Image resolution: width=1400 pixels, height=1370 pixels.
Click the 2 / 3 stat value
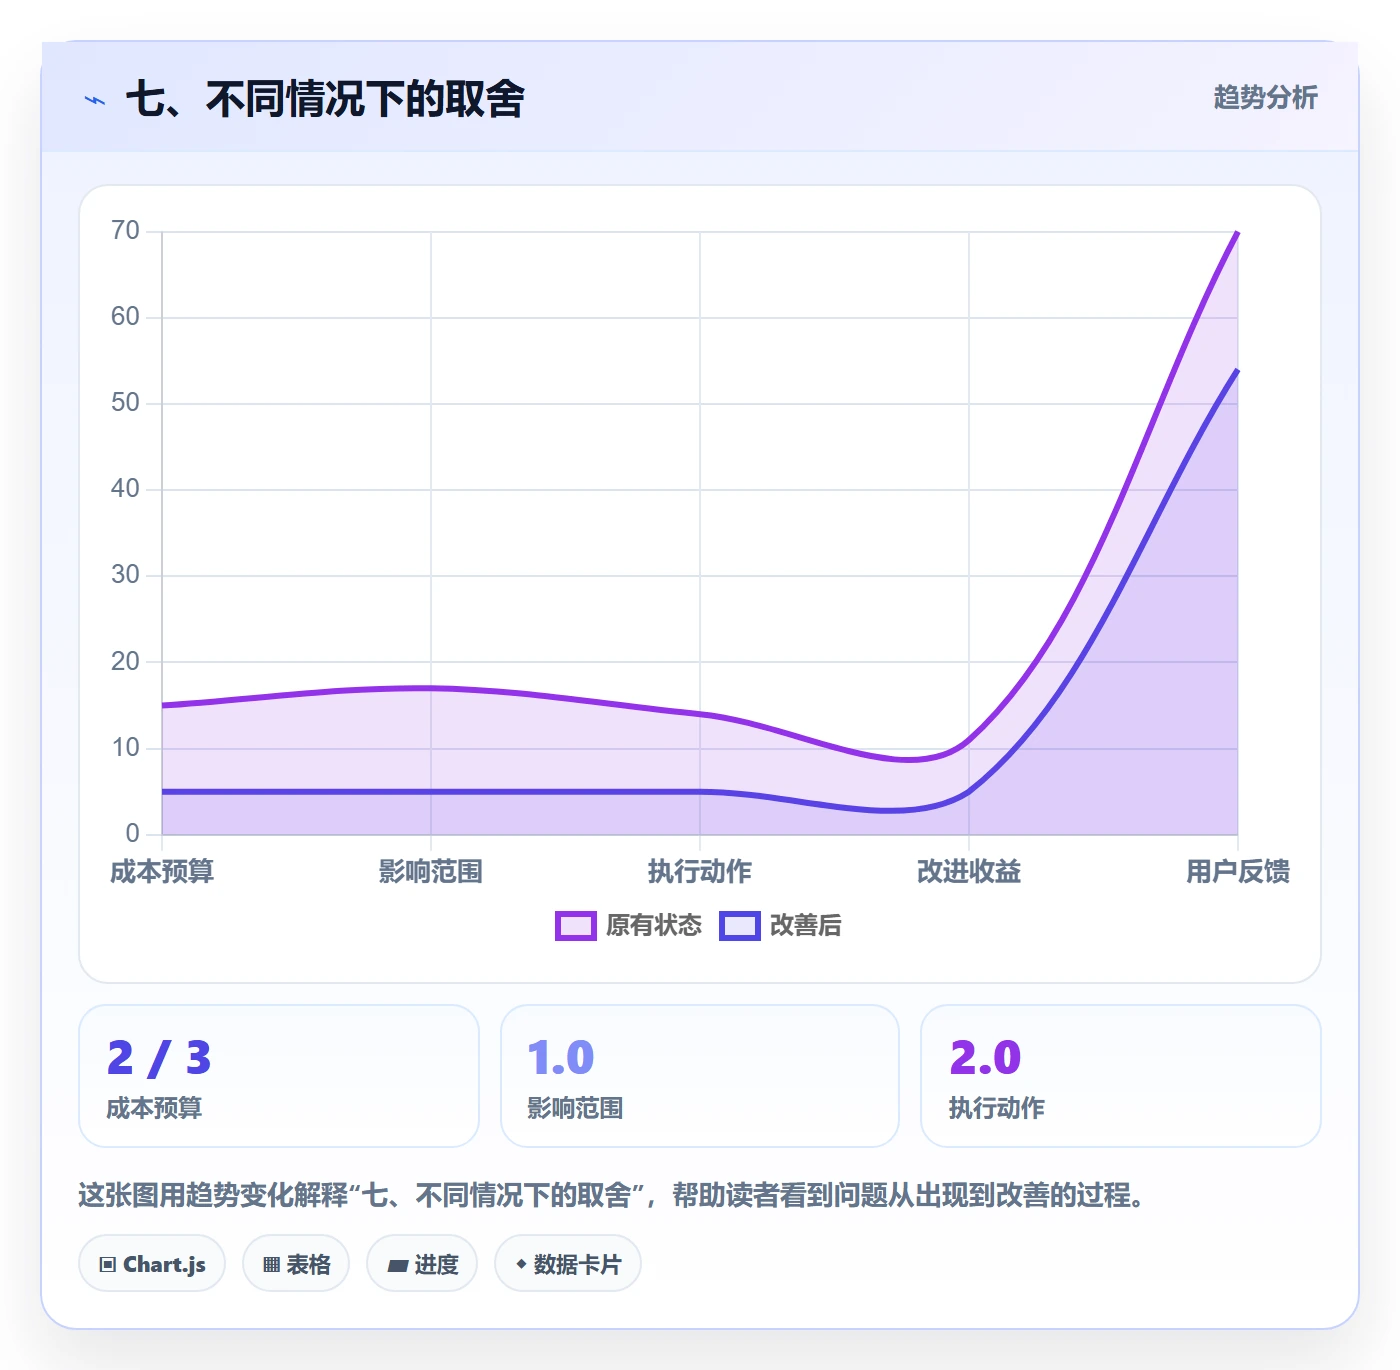coord(159,1058)
